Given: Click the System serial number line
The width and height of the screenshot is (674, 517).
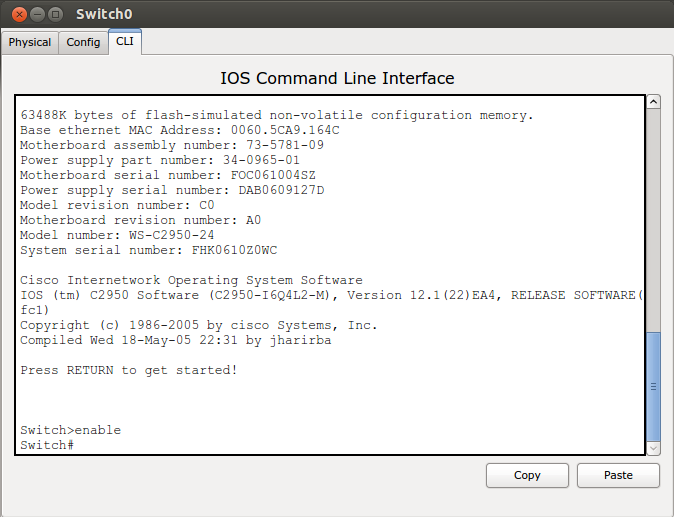Looking at the screenshot, I should coord(149,250).
